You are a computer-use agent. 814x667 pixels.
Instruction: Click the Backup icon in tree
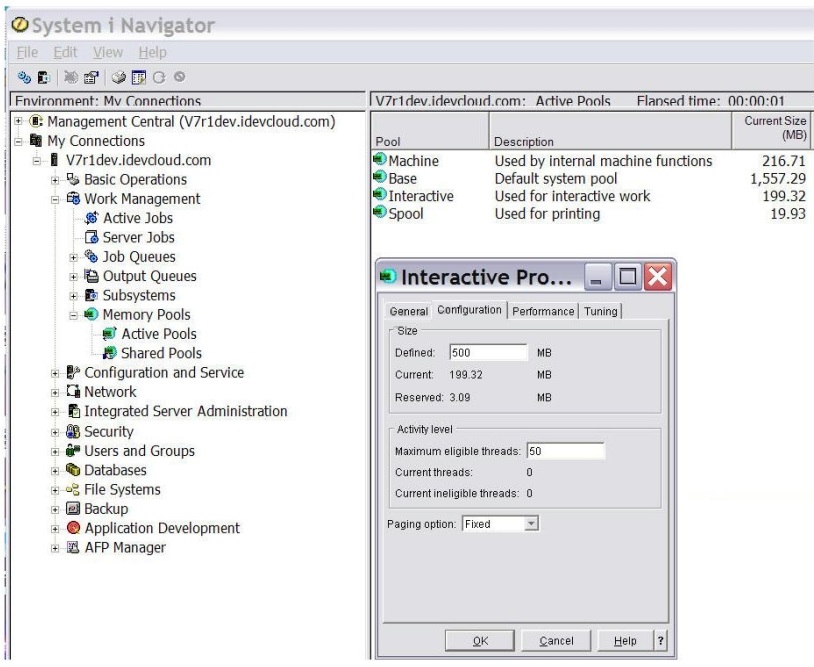point(73,509)
